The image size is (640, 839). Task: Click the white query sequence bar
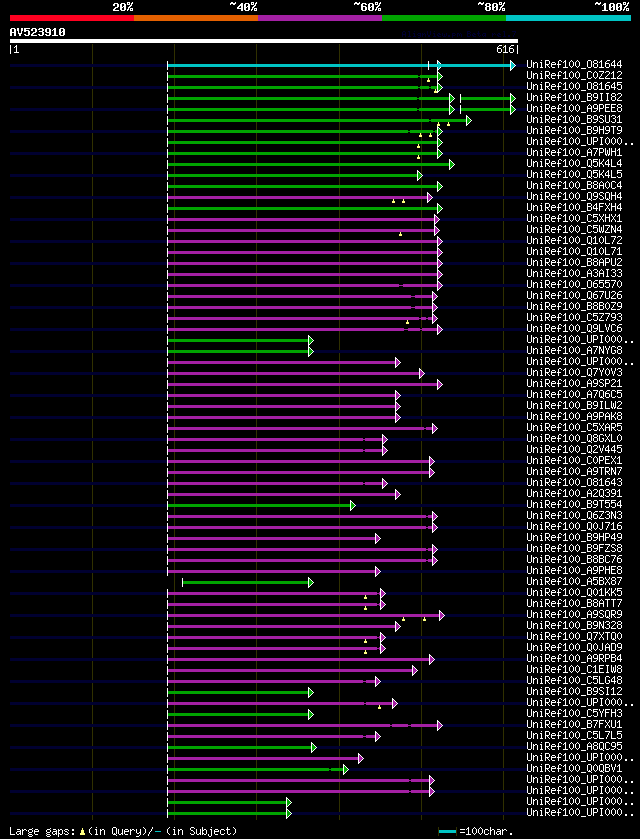(264, 41)
